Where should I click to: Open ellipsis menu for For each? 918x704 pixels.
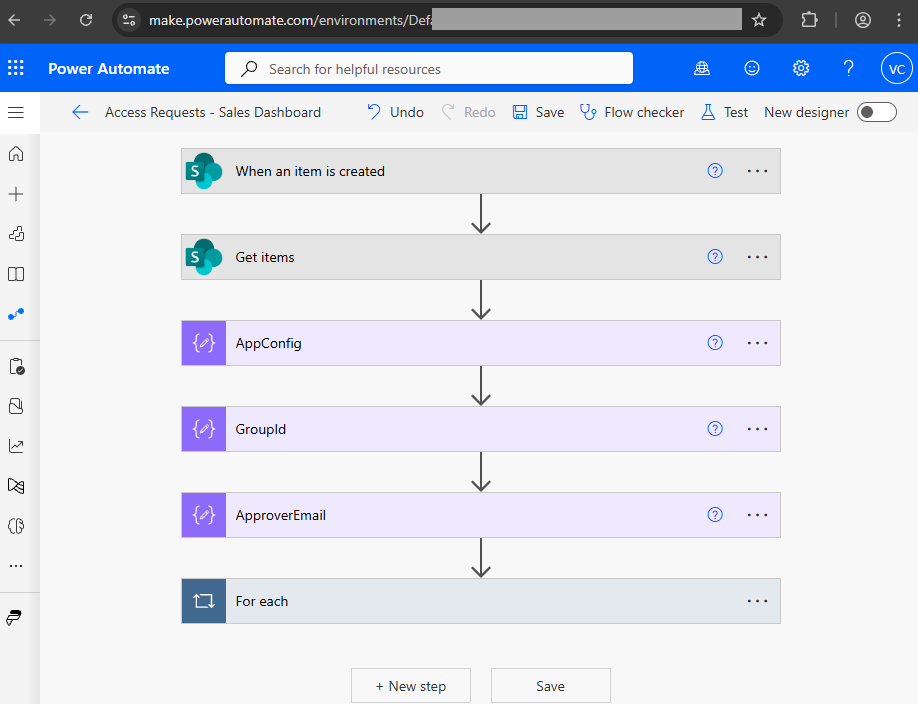pyautogui.click(x=757, y=602)
